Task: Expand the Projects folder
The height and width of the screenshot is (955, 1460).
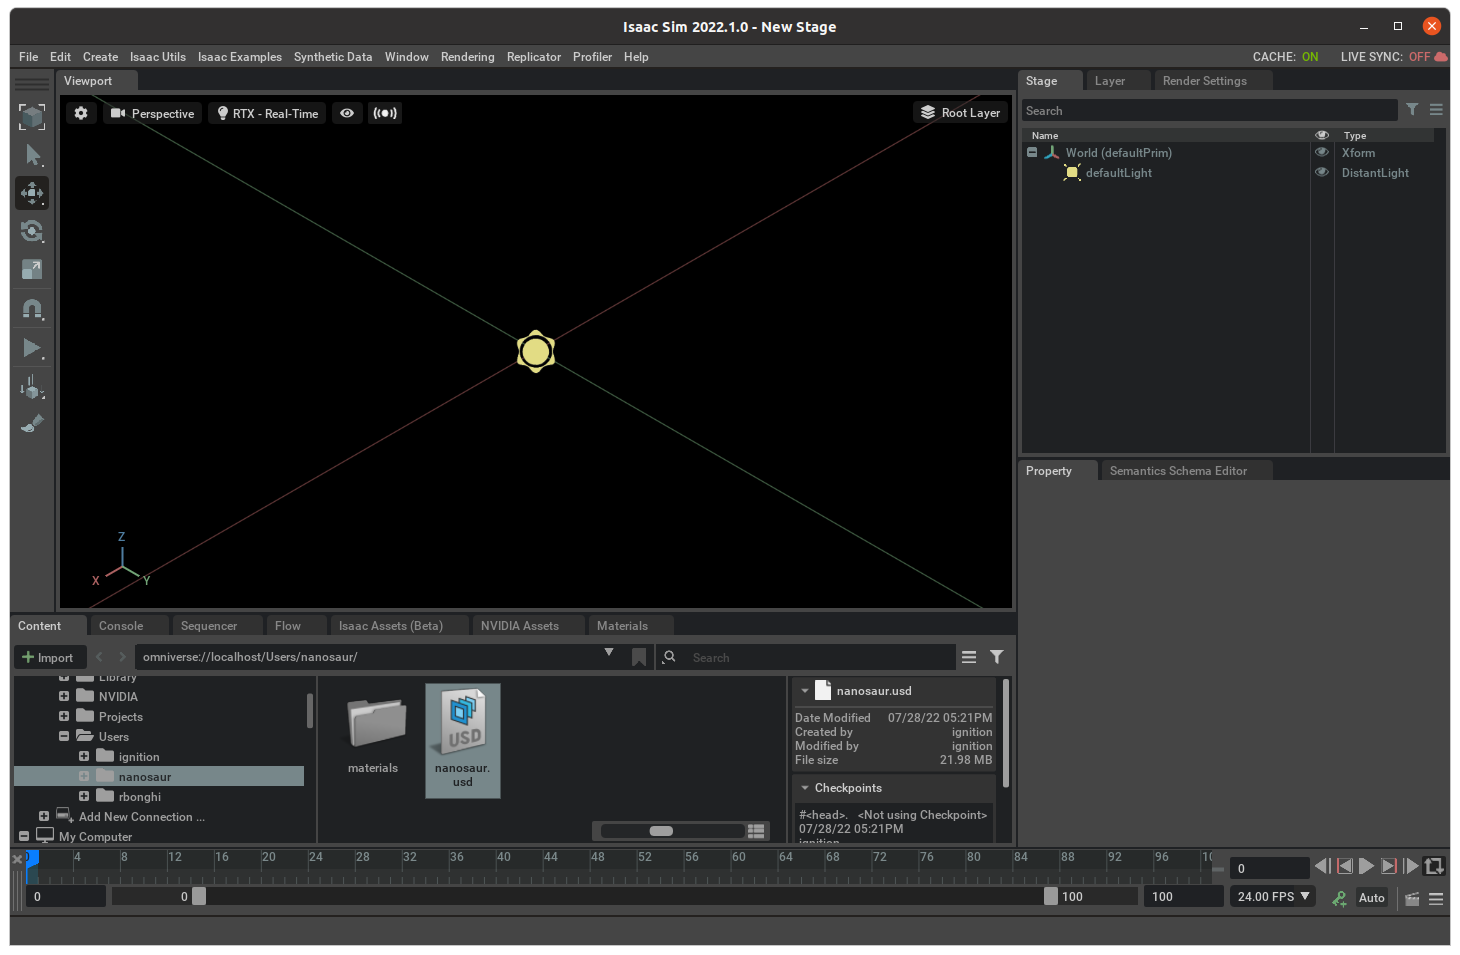Action: click(x=64, y=717)
